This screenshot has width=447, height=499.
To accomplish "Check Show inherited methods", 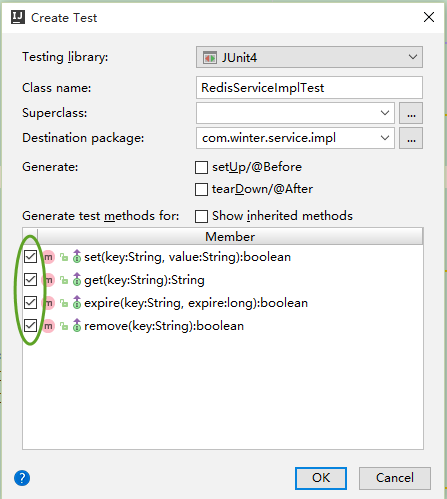I will 201,216.
